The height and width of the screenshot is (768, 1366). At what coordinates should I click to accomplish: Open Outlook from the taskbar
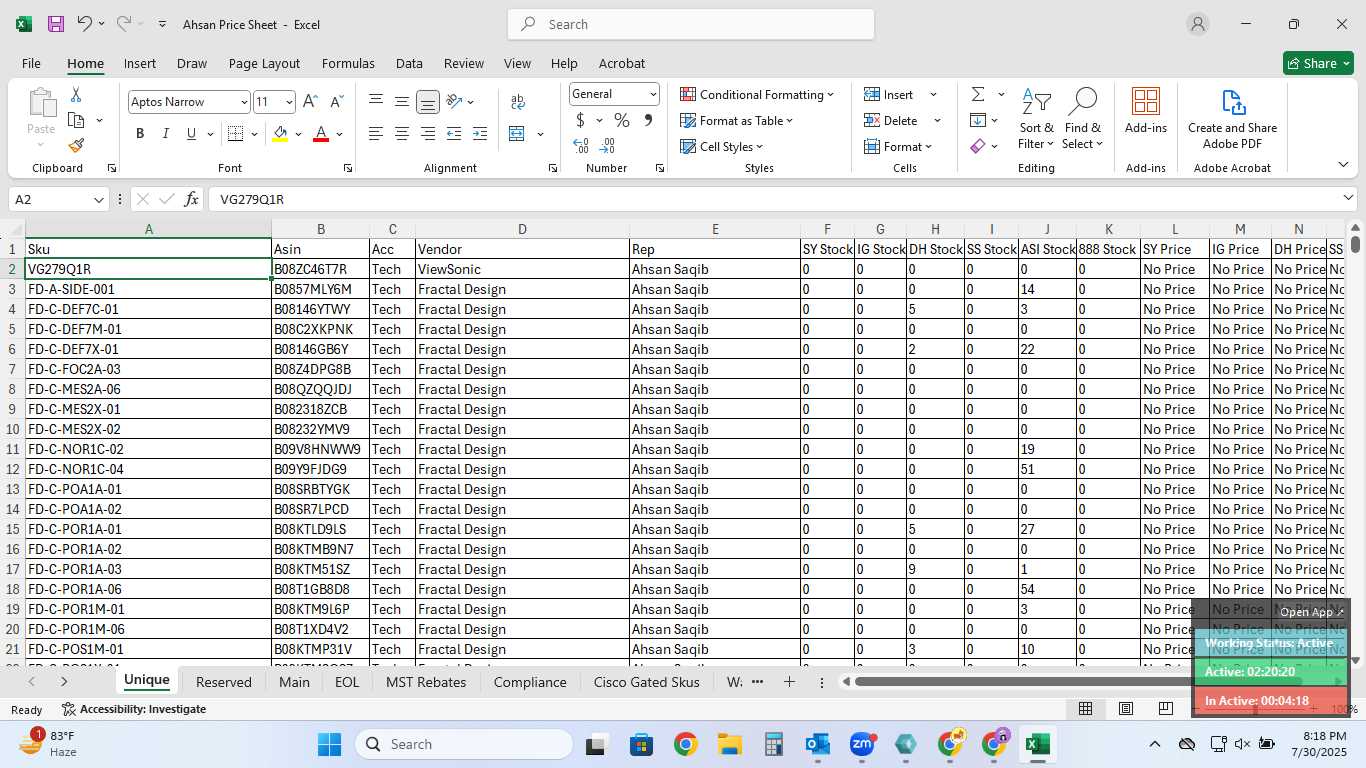tap(818, 744)
